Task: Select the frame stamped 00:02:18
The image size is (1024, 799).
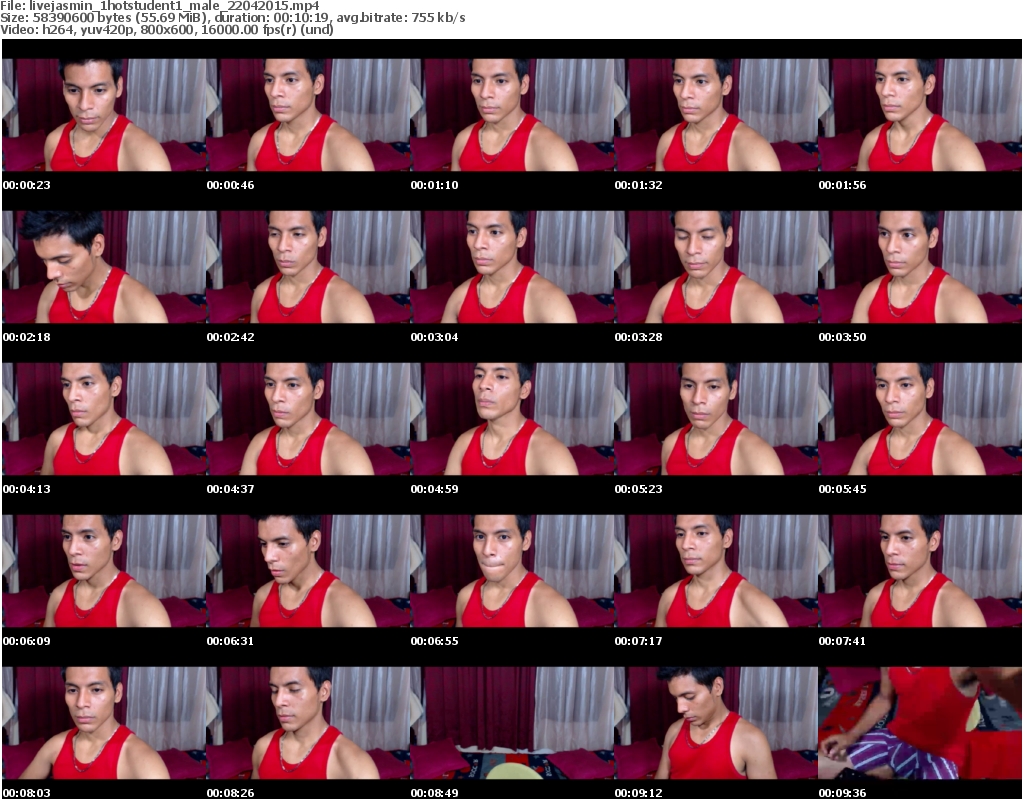Action: [x=104, y=267]
